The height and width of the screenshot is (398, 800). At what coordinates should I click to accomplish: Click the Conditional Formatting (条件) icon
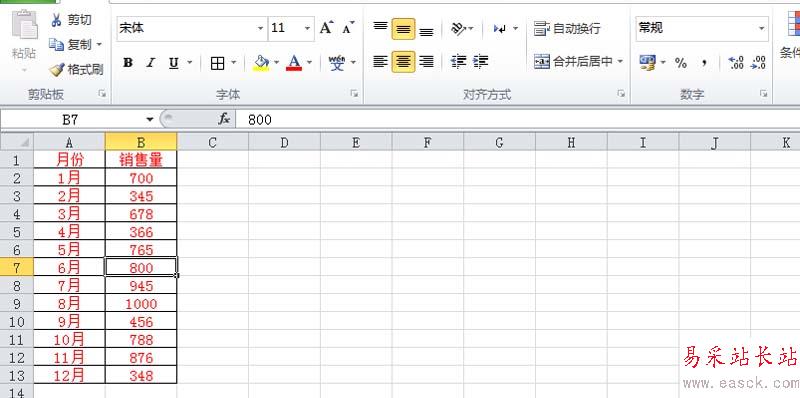(793, 23)
